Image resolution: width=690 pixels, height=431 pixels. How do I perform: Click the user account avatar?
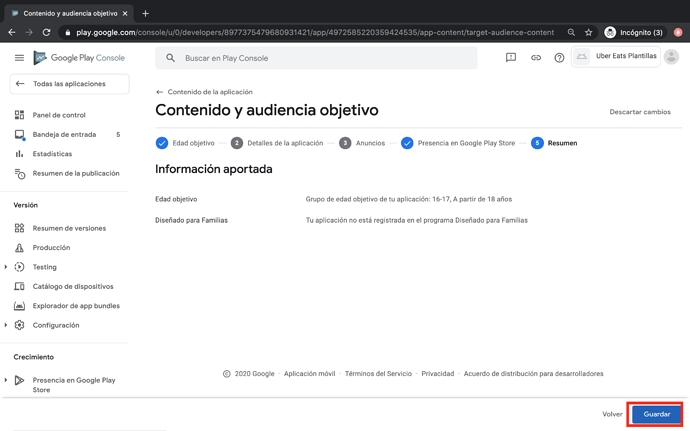click(671, 57)
